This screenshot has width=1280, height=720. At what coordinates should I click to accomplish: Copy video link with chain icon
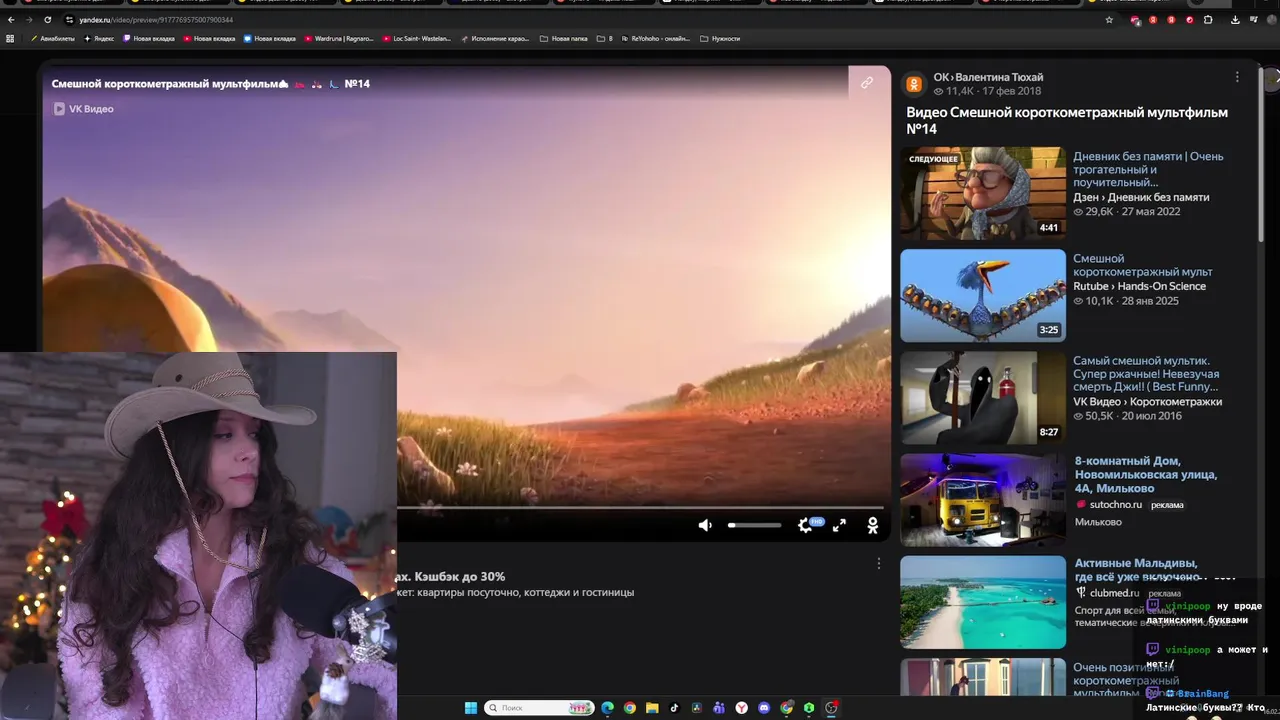[867, 83]
